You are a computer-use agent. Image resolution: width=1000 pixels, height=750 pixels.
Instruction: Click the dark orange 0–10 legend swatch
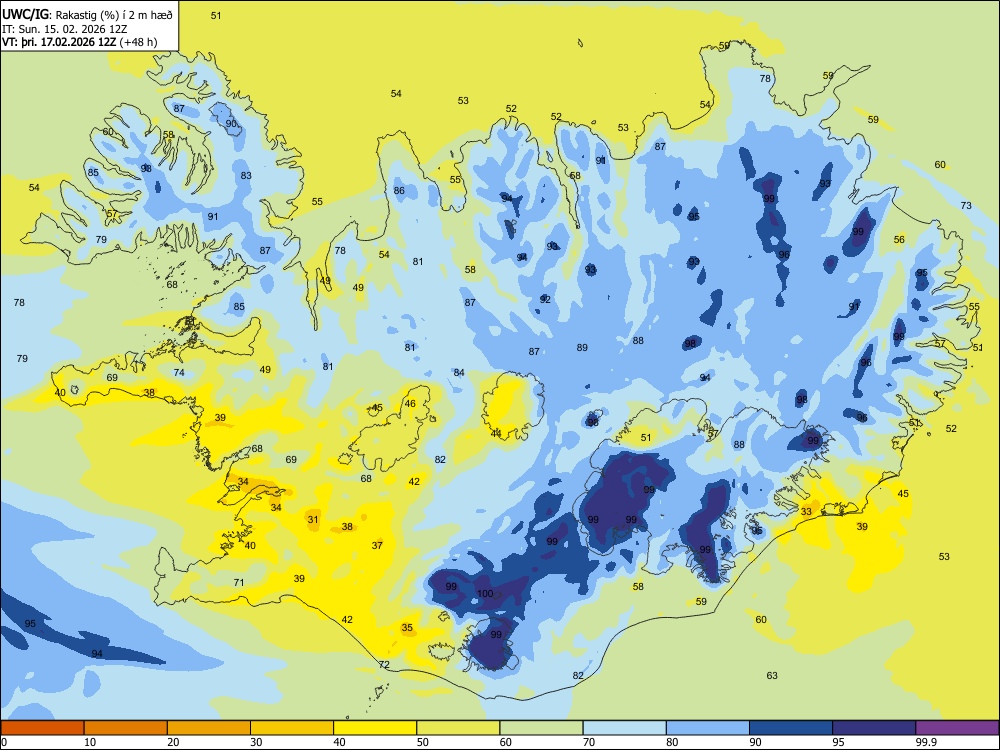[x=42, y=728]
